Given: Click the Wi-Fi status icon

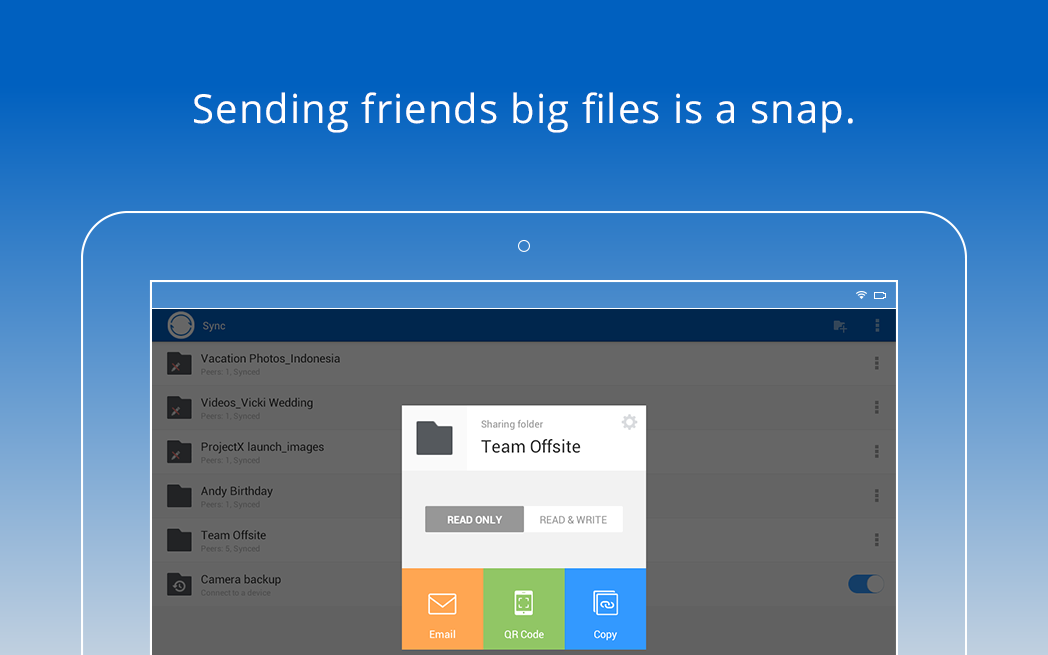Looking at the screenshot, I should tap(861, 295).
